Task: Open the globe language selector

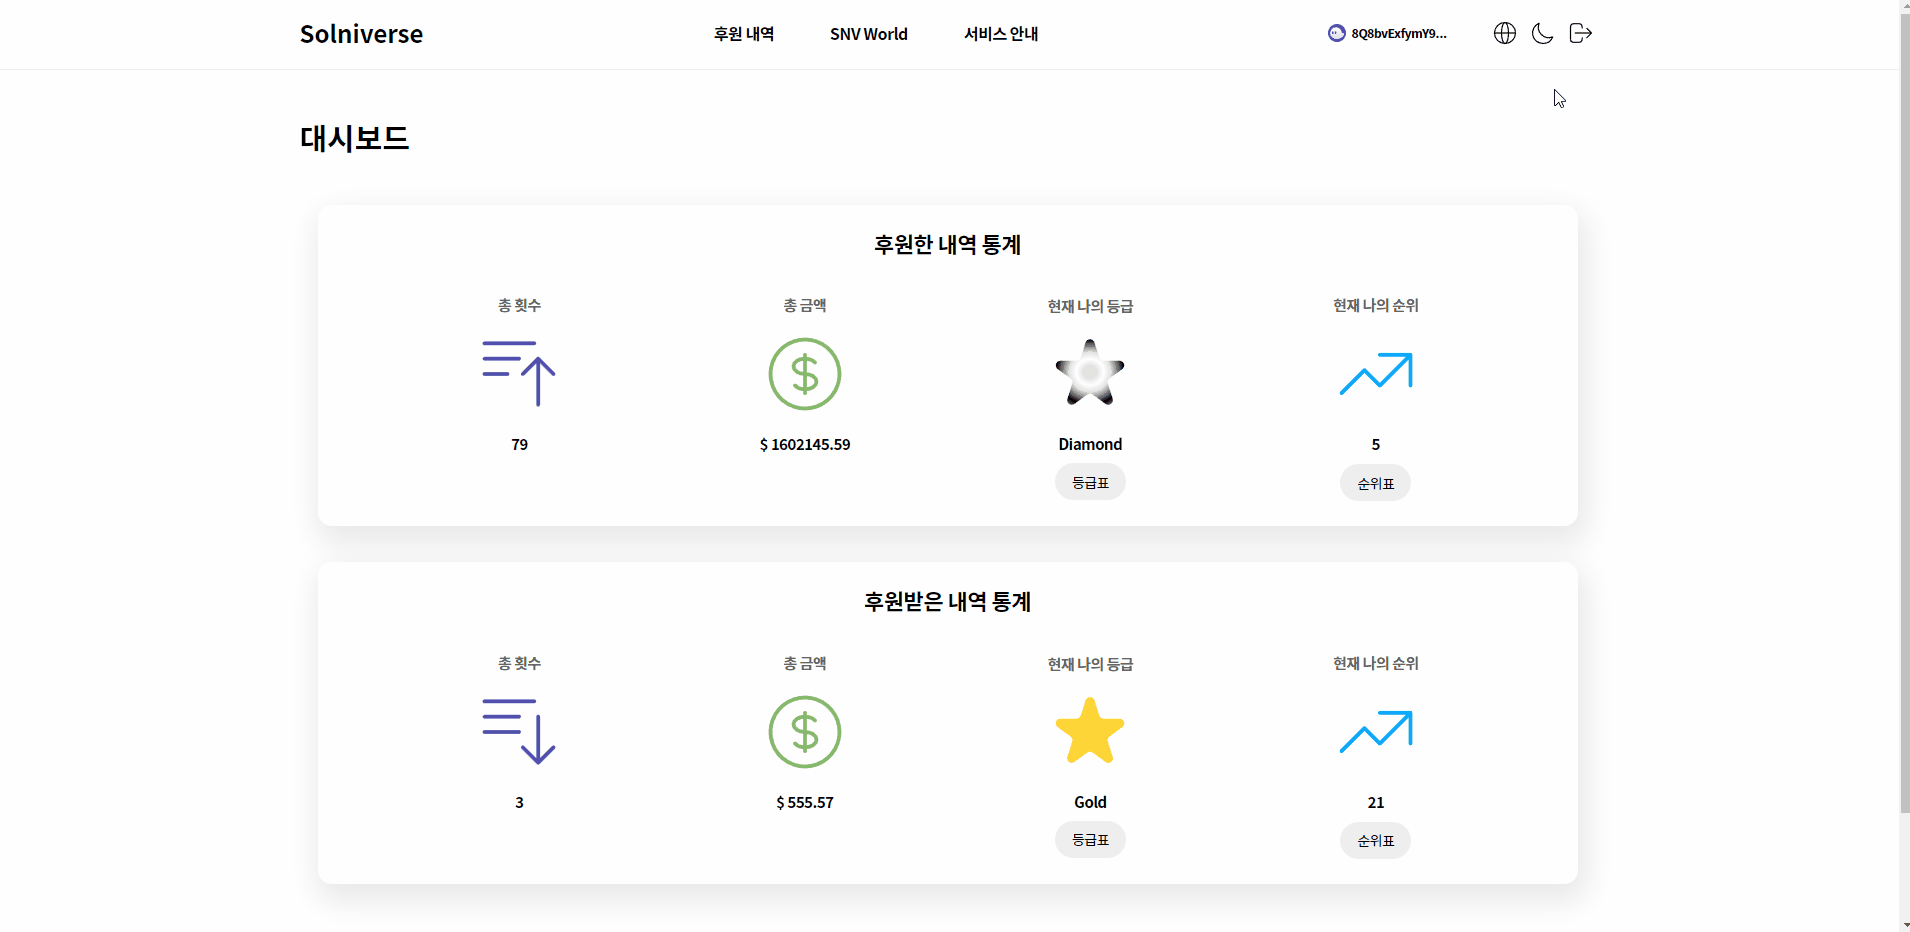Action: [1505, 33]
